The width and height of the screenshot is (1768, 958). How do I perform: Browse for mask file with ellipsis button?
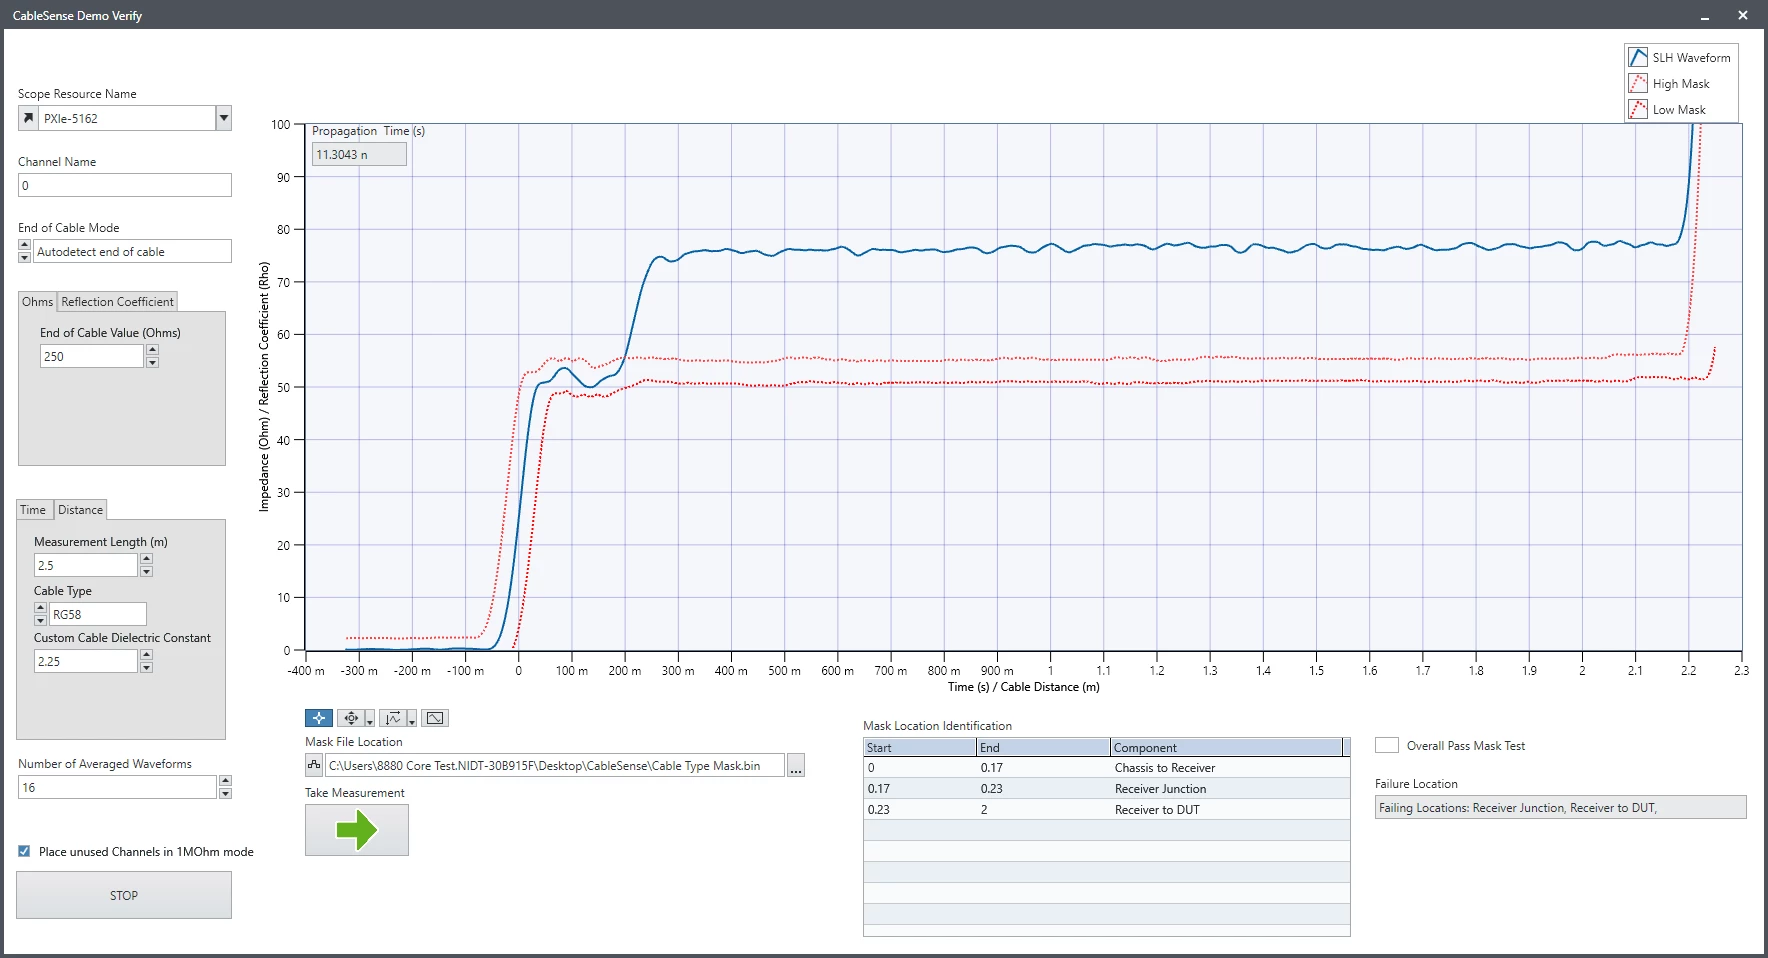[796, 766]
